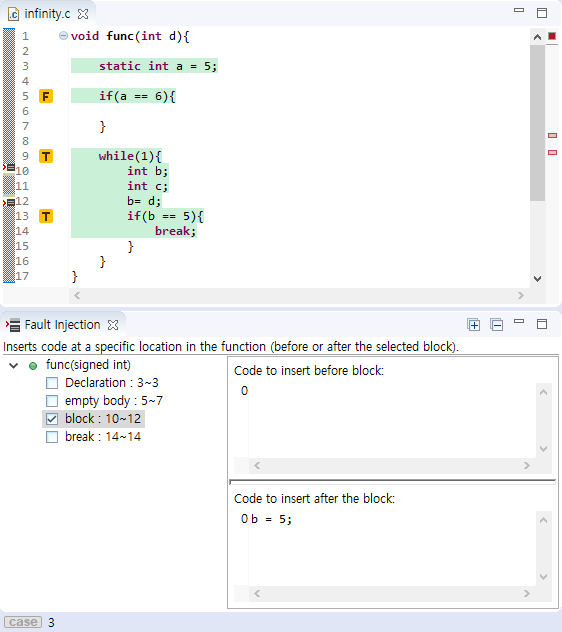The height and width of the screenshot is (632, 562).
Task: Click after-block editor scroll left arrow
Action: tap(257, 594)
